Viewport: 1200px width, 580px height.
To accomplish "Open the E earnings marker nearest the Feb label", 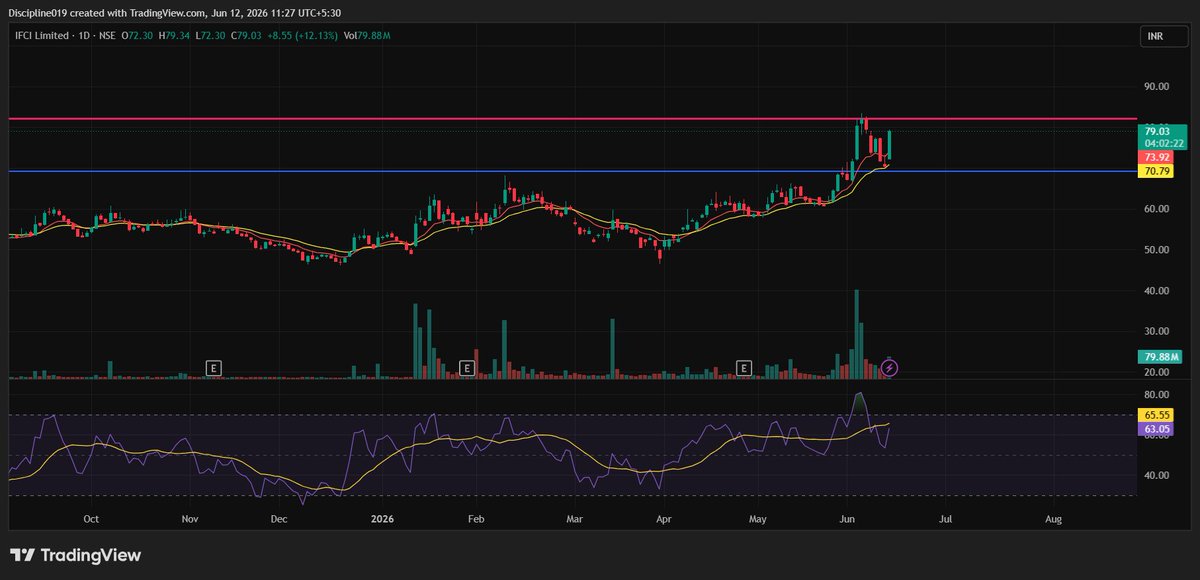I will pyautogui.click(x=466, y=368).
